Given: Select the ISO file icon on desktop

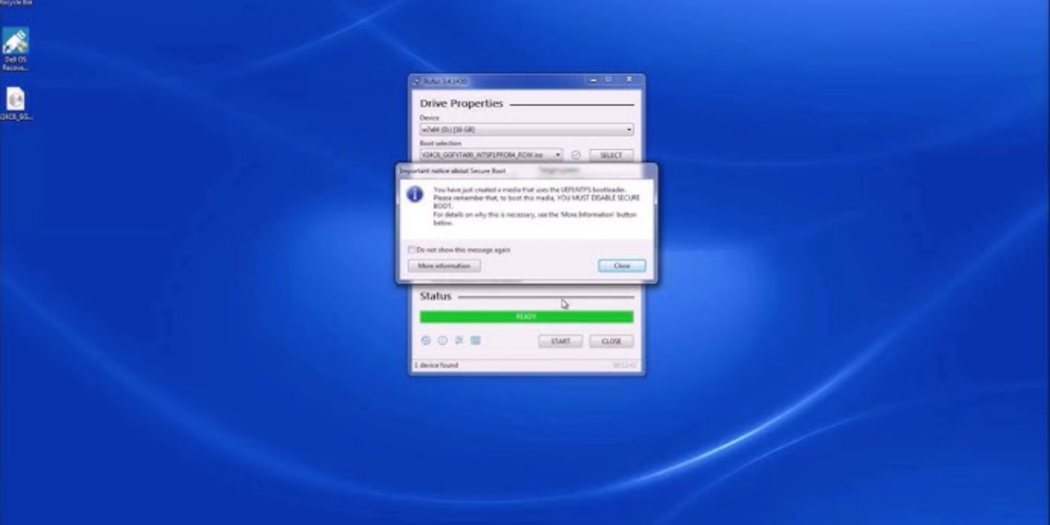Looking at the screenshot, I should click(x=15, y=104).
